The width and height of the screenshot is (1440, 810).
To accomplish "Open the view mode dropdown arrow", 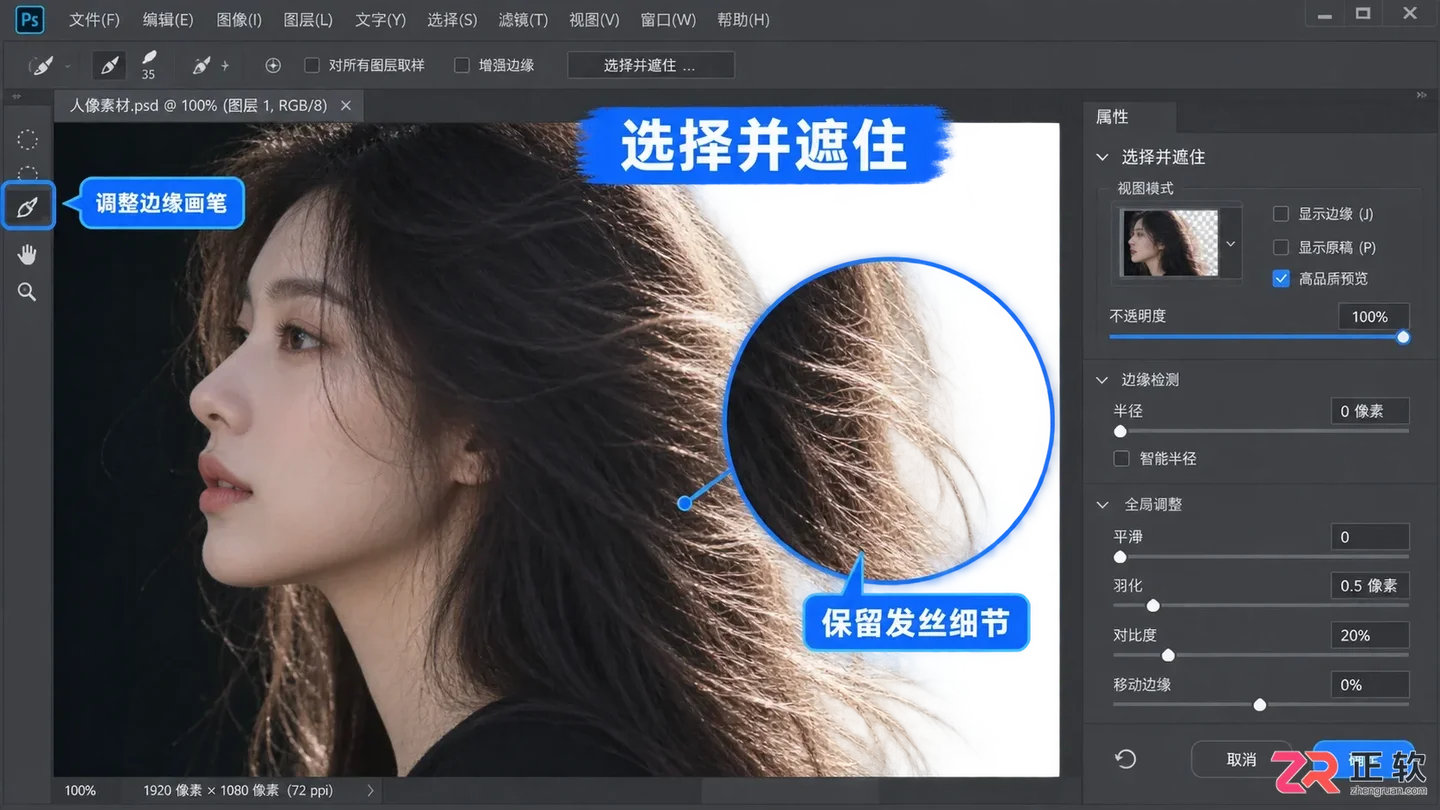I will pos(1231,243).
